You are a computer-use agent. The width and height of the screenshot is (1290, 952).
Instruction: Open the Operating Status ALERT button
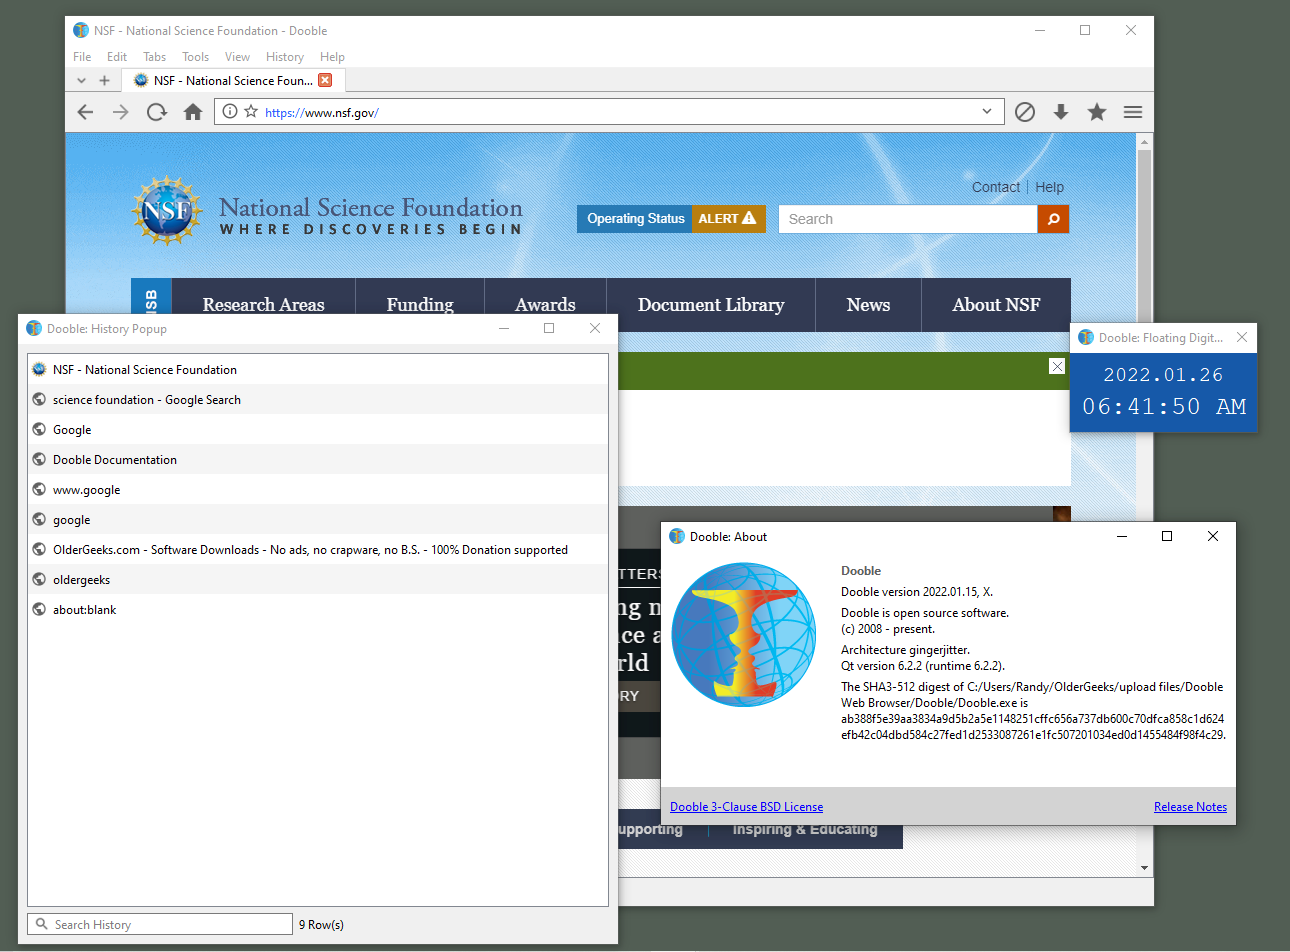click(x=671, y=219)
